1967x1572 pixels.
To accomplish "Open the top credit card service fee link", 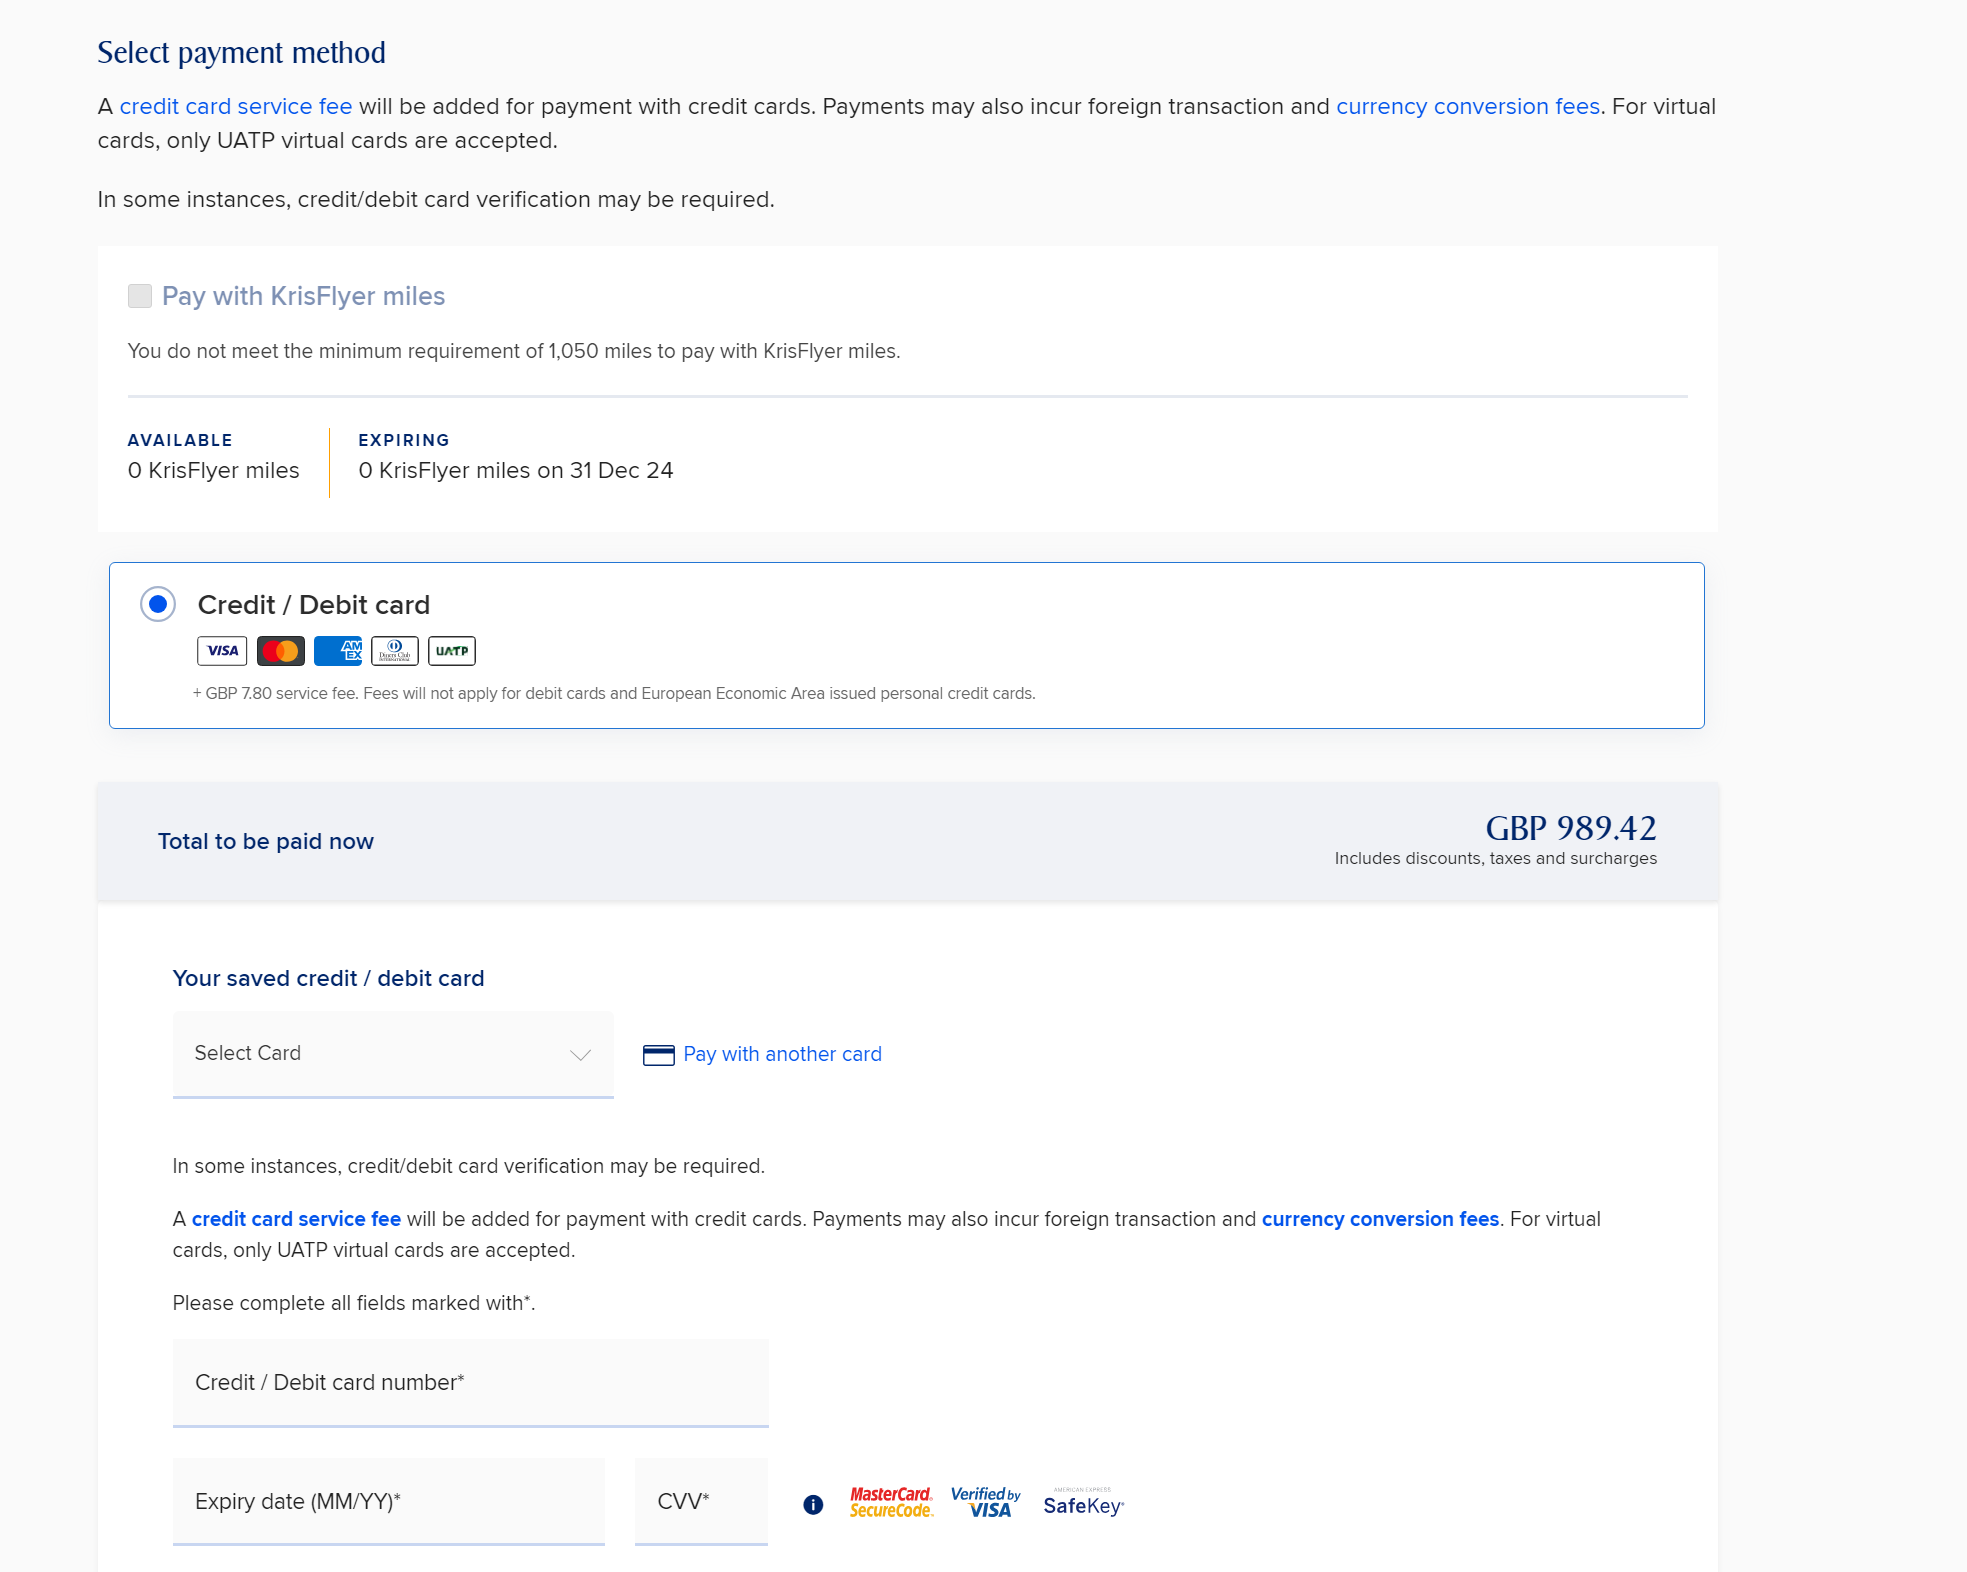I will pyautogui.click(x=236, y=107).
